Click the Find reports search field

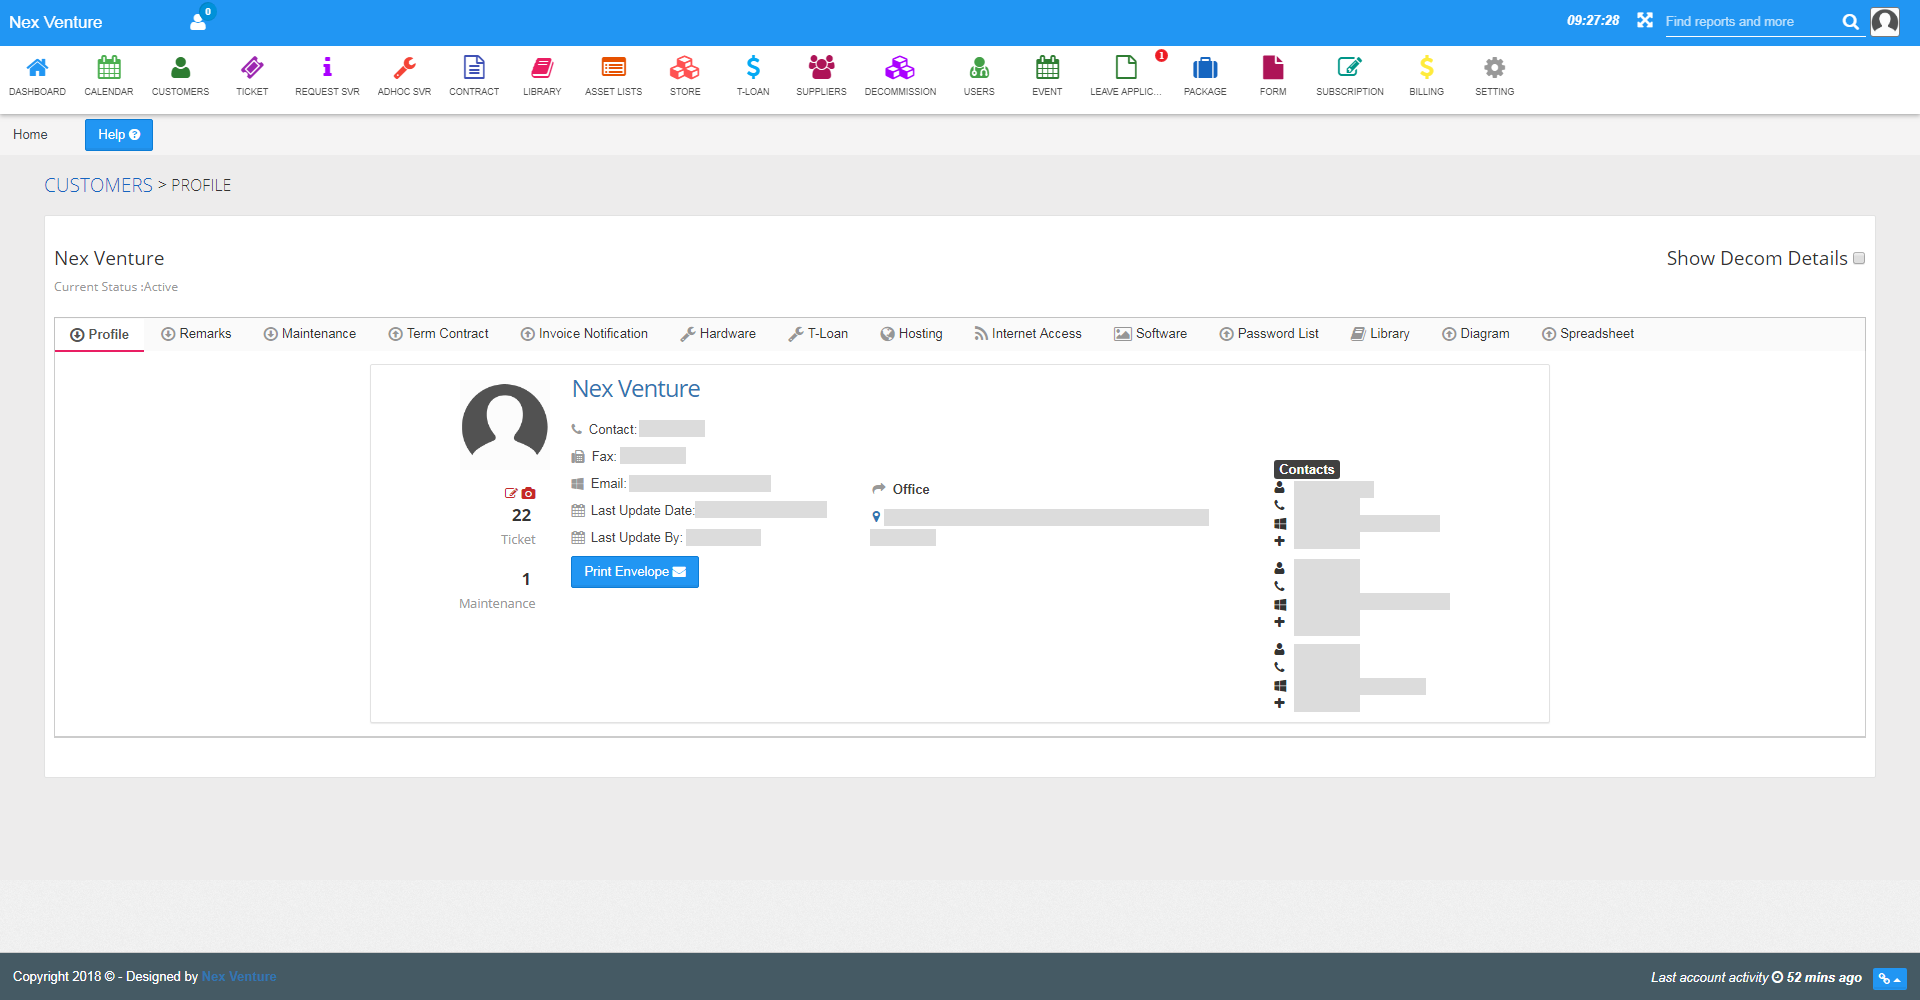click(1750, 22)
